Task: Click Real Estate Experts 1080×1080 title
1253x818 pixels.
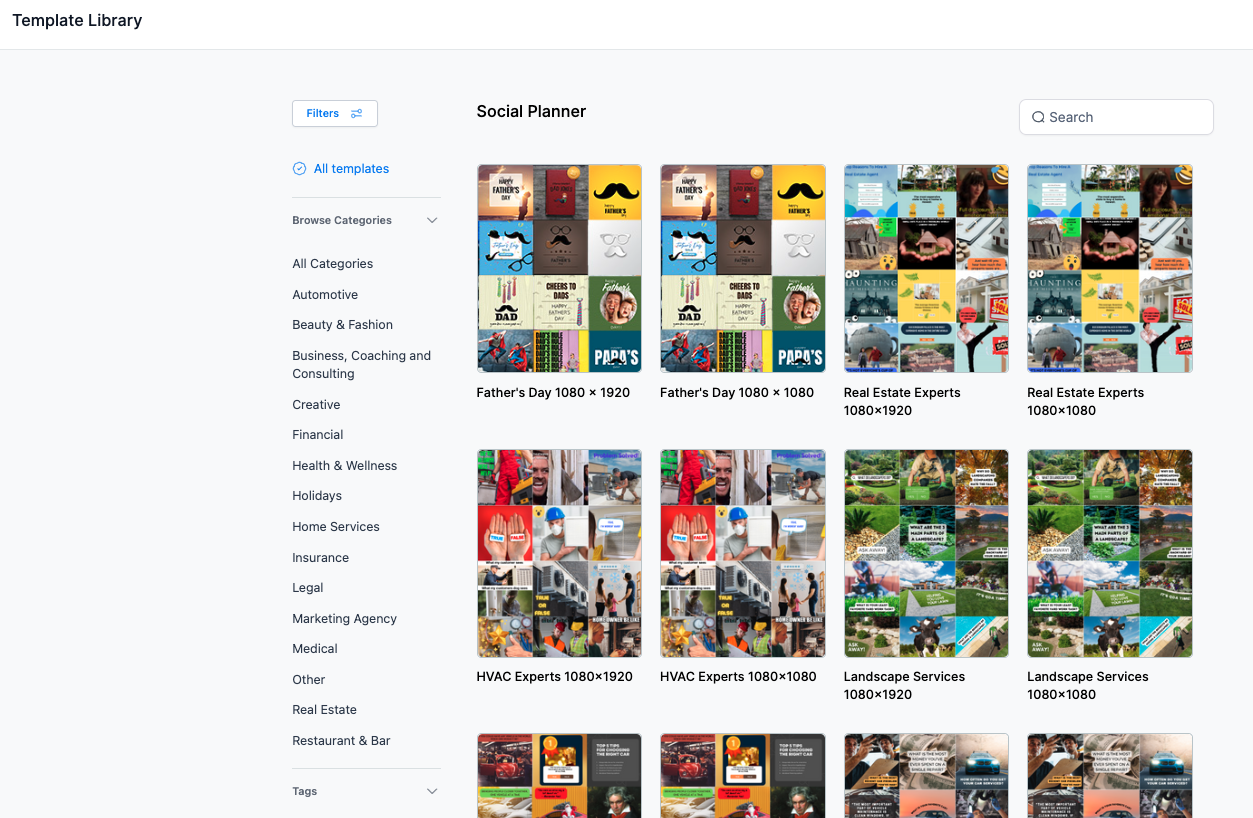Action: point(1086,402)
